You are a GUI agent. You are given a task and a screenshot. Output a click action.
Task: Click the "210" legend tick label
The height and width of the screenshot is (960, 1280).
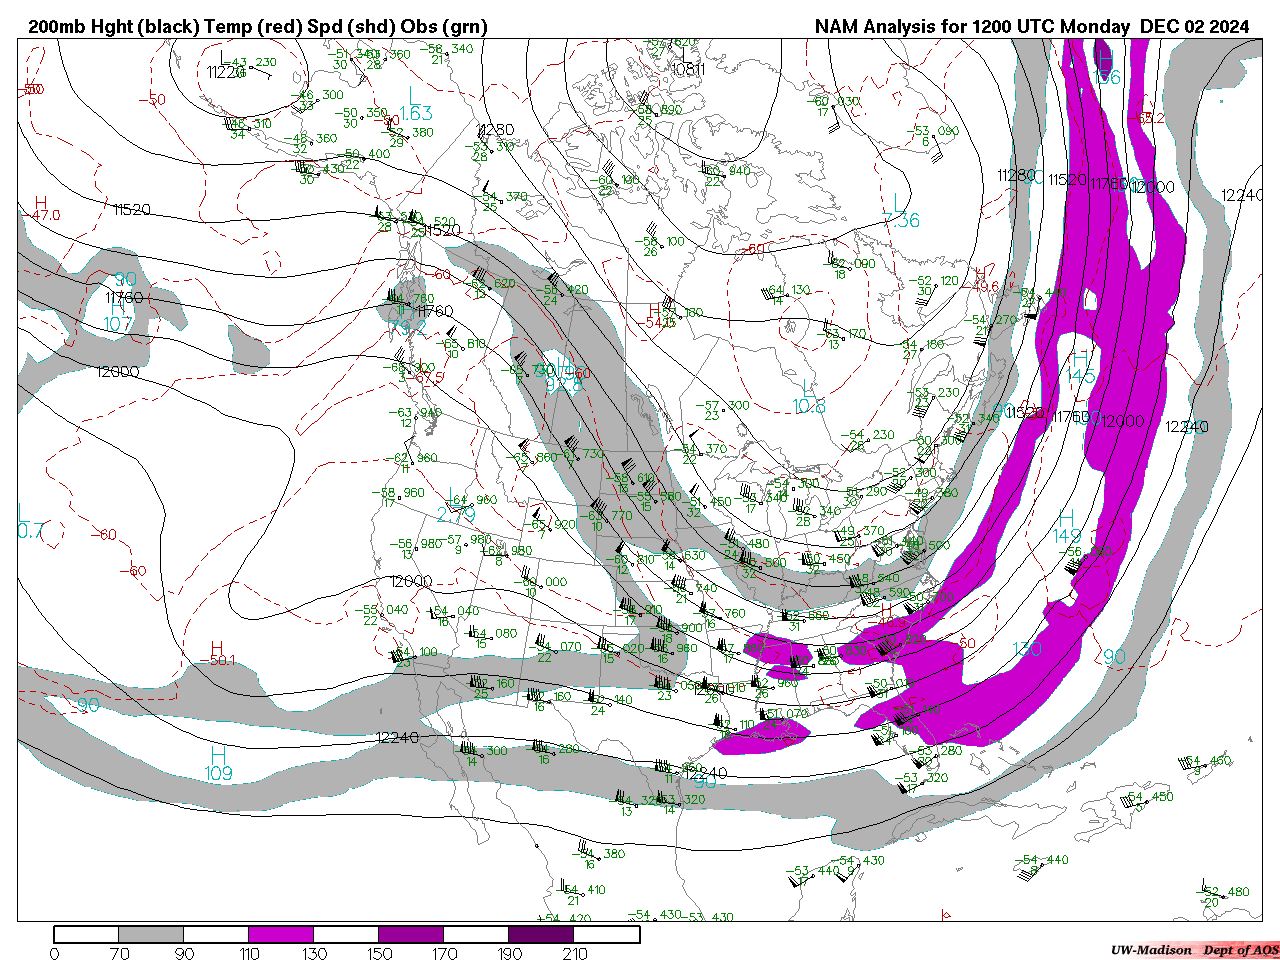coord(574,953)
